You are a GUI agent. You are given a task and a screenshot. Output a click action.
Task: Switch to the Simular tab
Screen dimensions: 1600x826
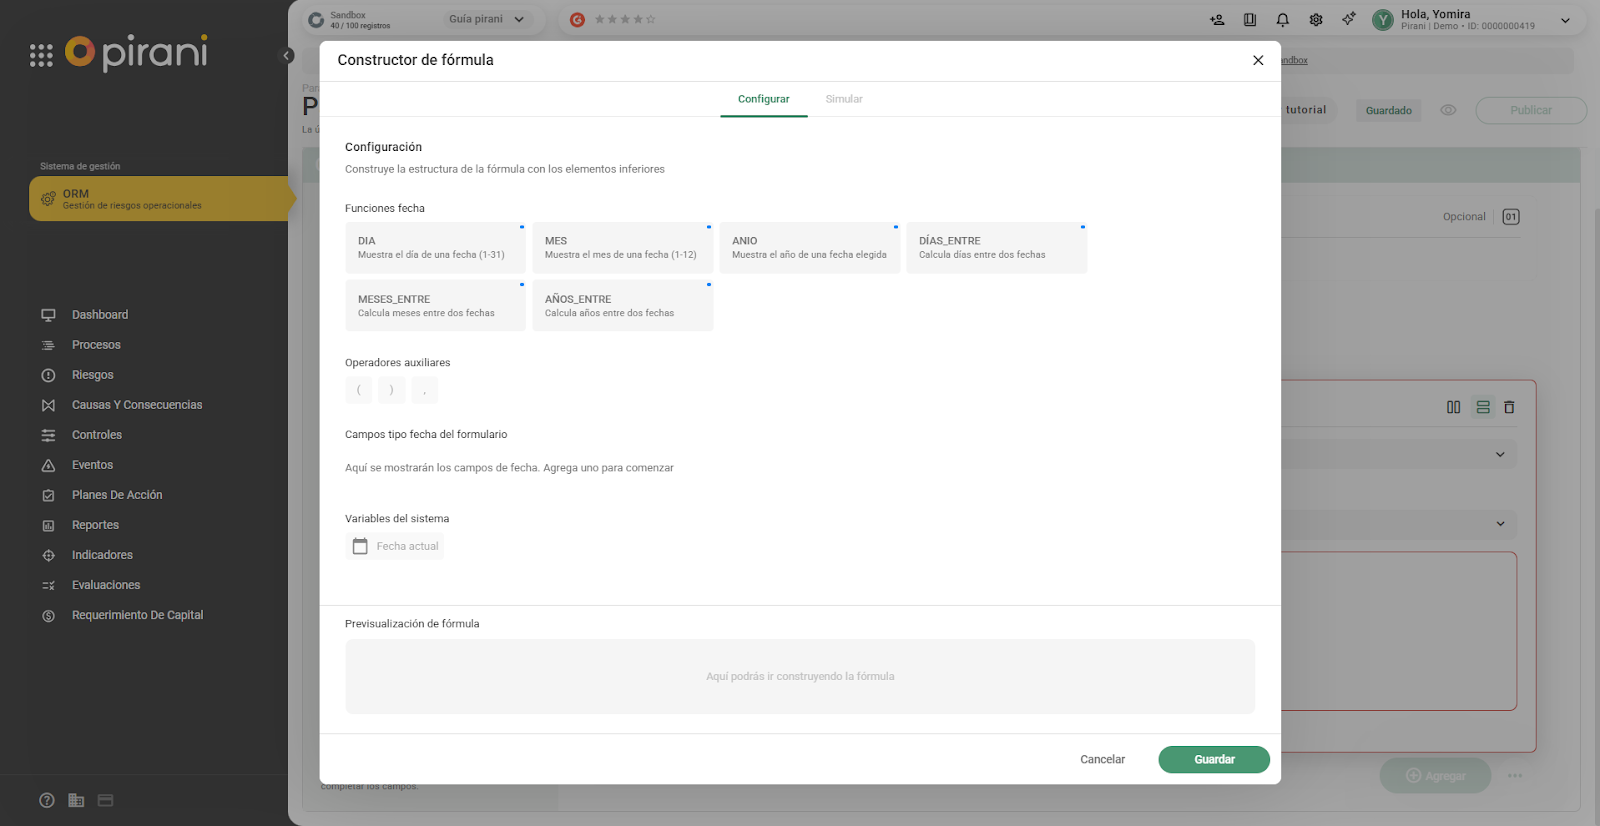click(x=843, y=99)
